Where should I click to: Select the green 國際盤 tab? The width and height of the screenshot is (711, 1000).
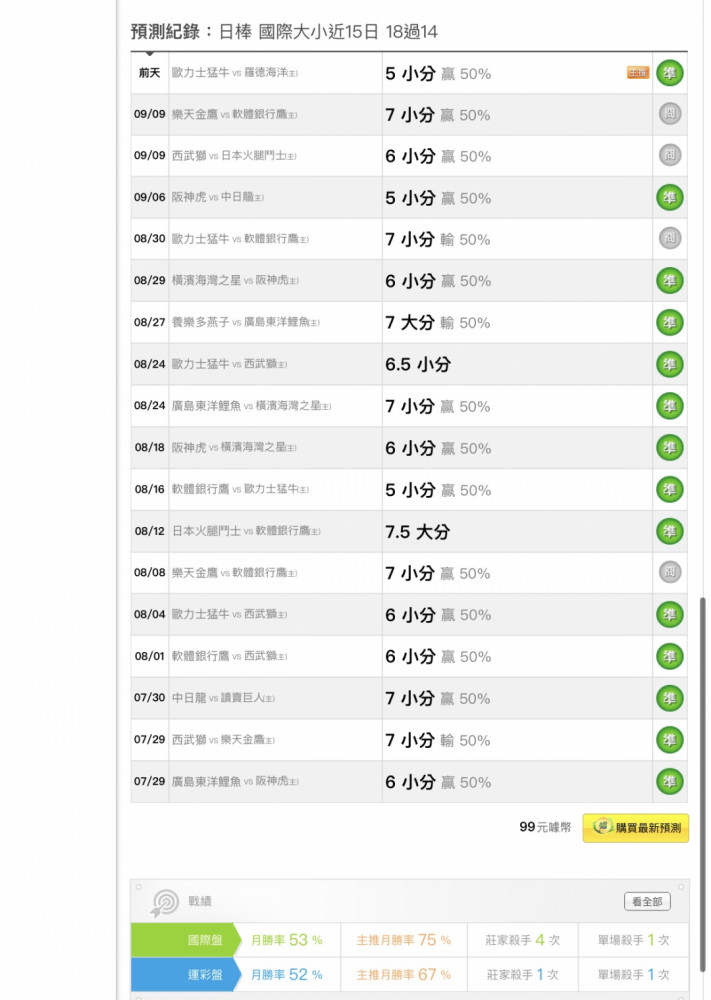[185, 940]
